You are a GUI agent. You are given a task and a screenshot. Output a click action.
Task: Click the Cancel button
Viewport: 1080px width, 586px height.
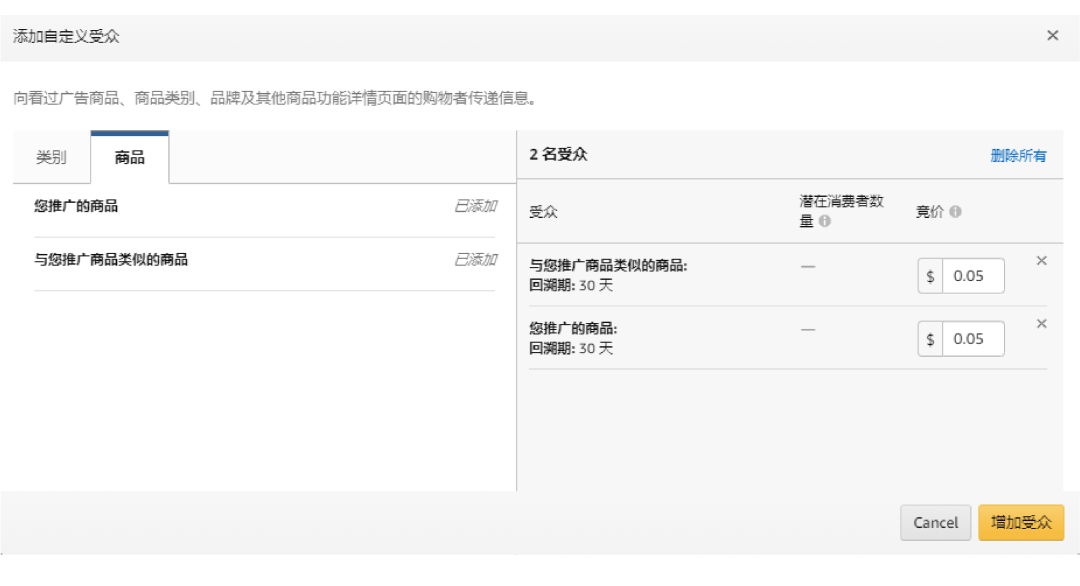(934, 522)
